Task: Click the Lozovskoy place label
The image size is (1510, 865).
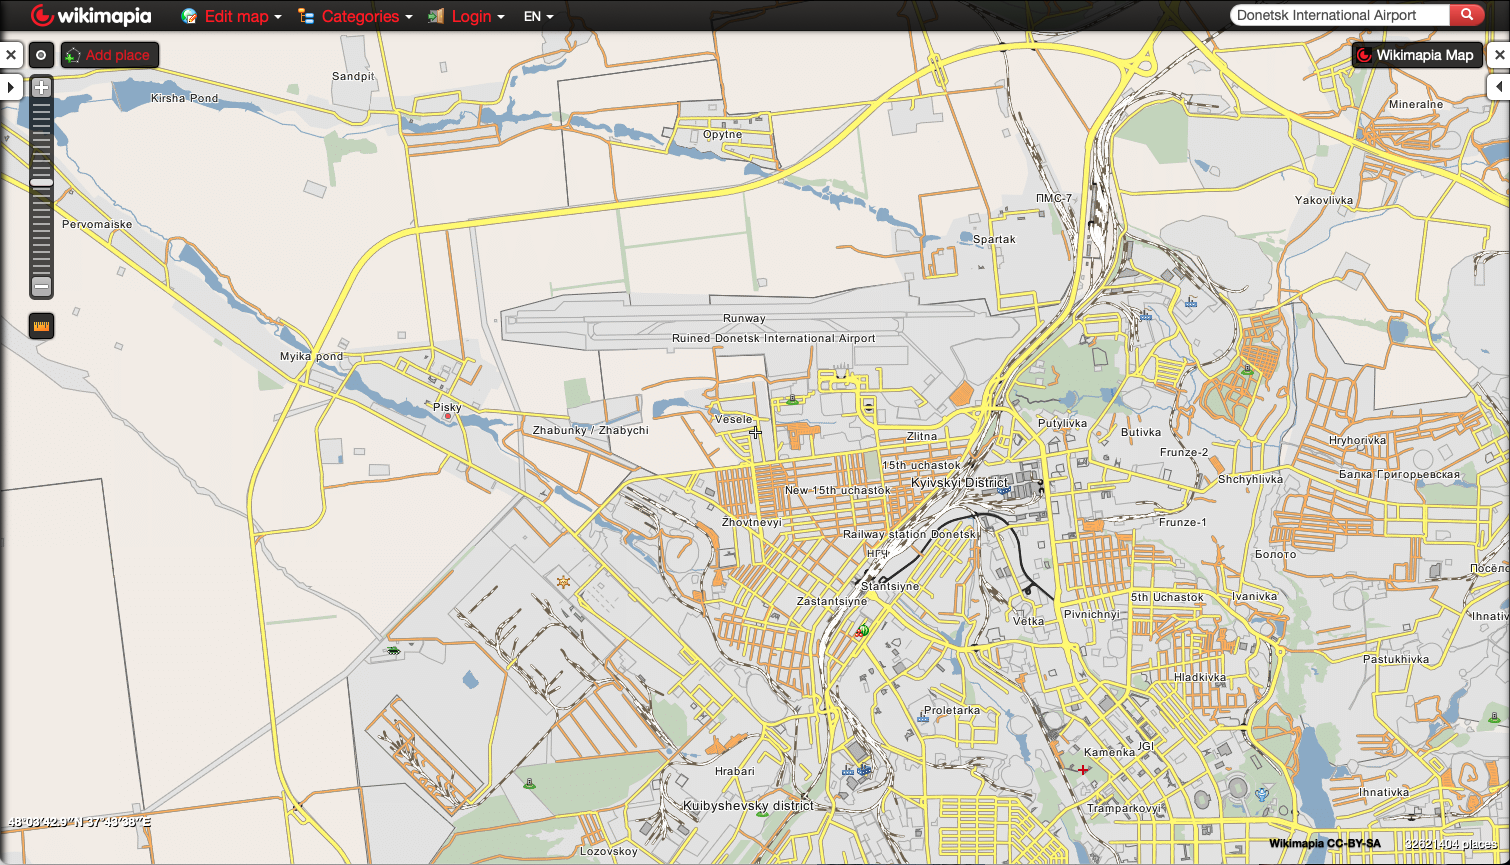Action: [608, 851]
